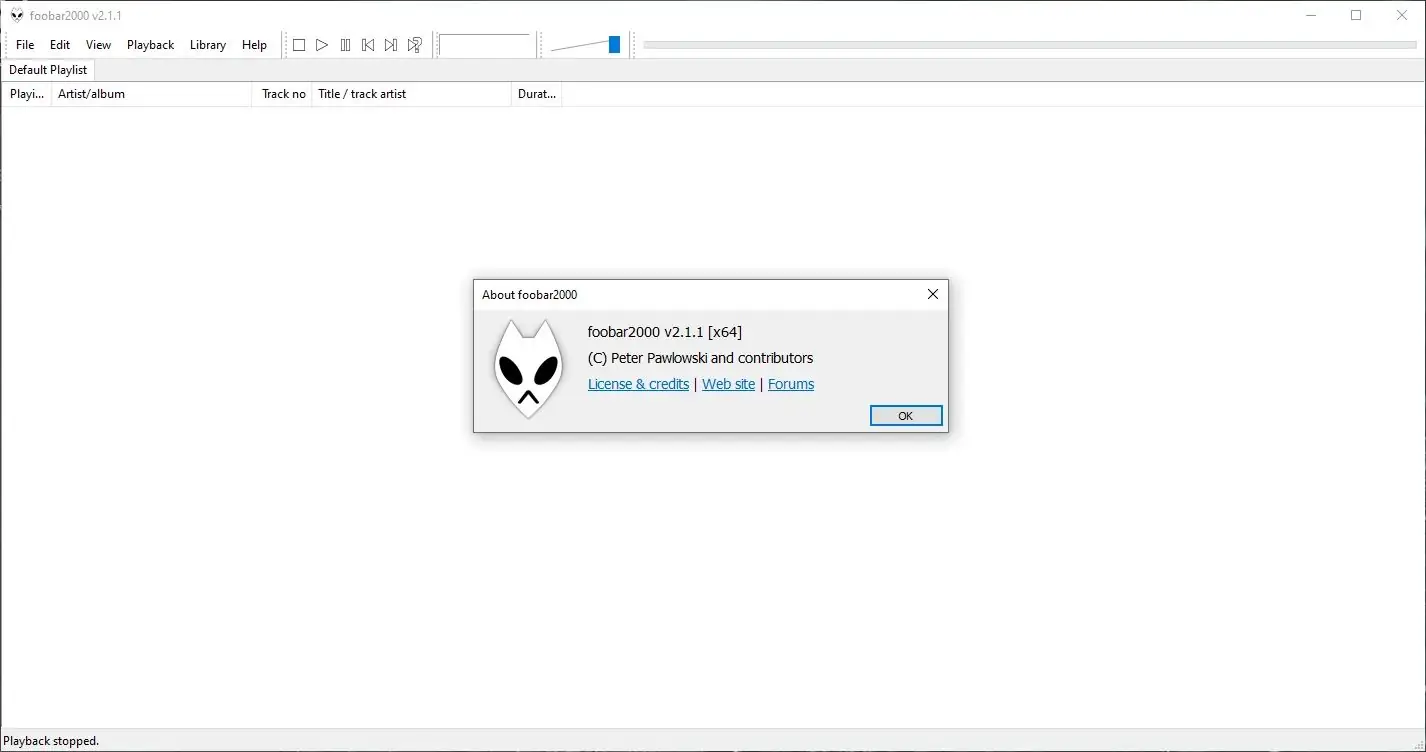Viewport: 1426px width, 752px height.
Task: Play a random track via toolbar icon
Action: pyautogui.click(x=414, y=45)
